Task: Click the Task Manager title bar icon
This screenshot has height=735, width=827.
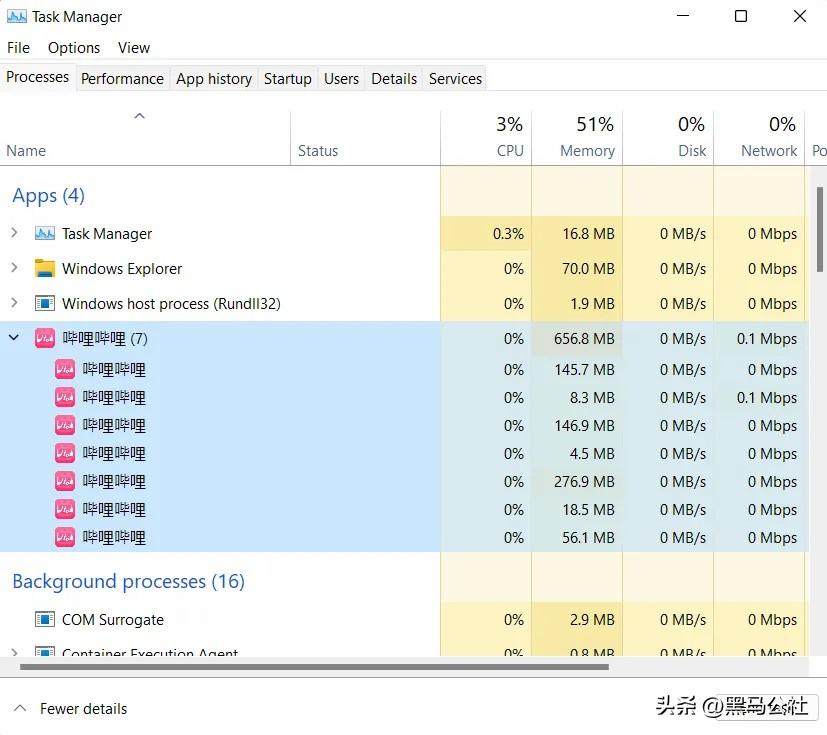Action: pos(16,16)
